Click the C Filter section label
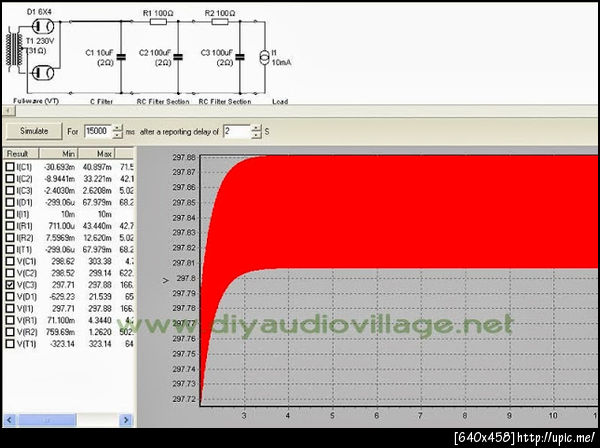600x448 pixels. point(101,101)
